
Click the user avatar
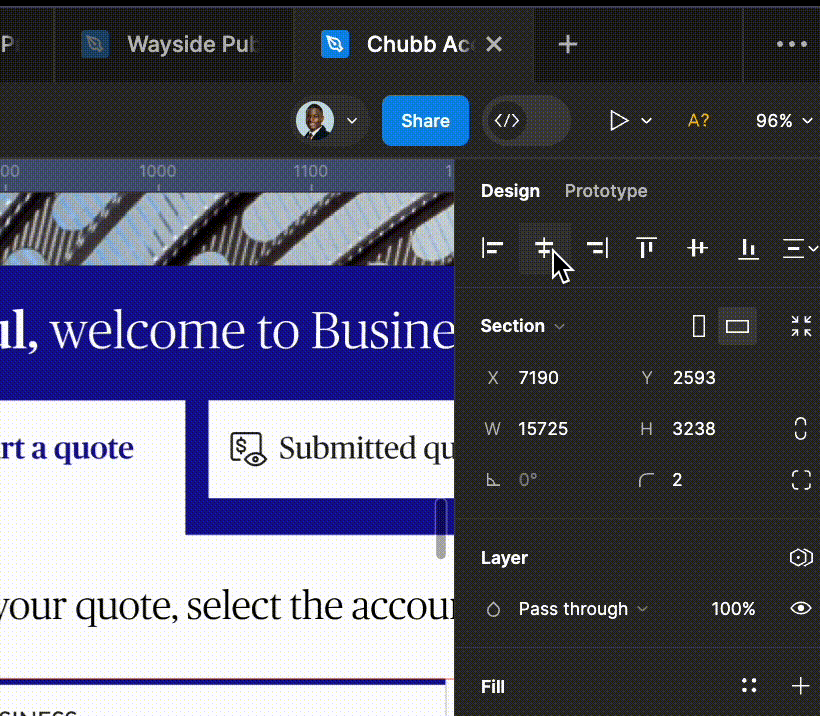point(314,121)
